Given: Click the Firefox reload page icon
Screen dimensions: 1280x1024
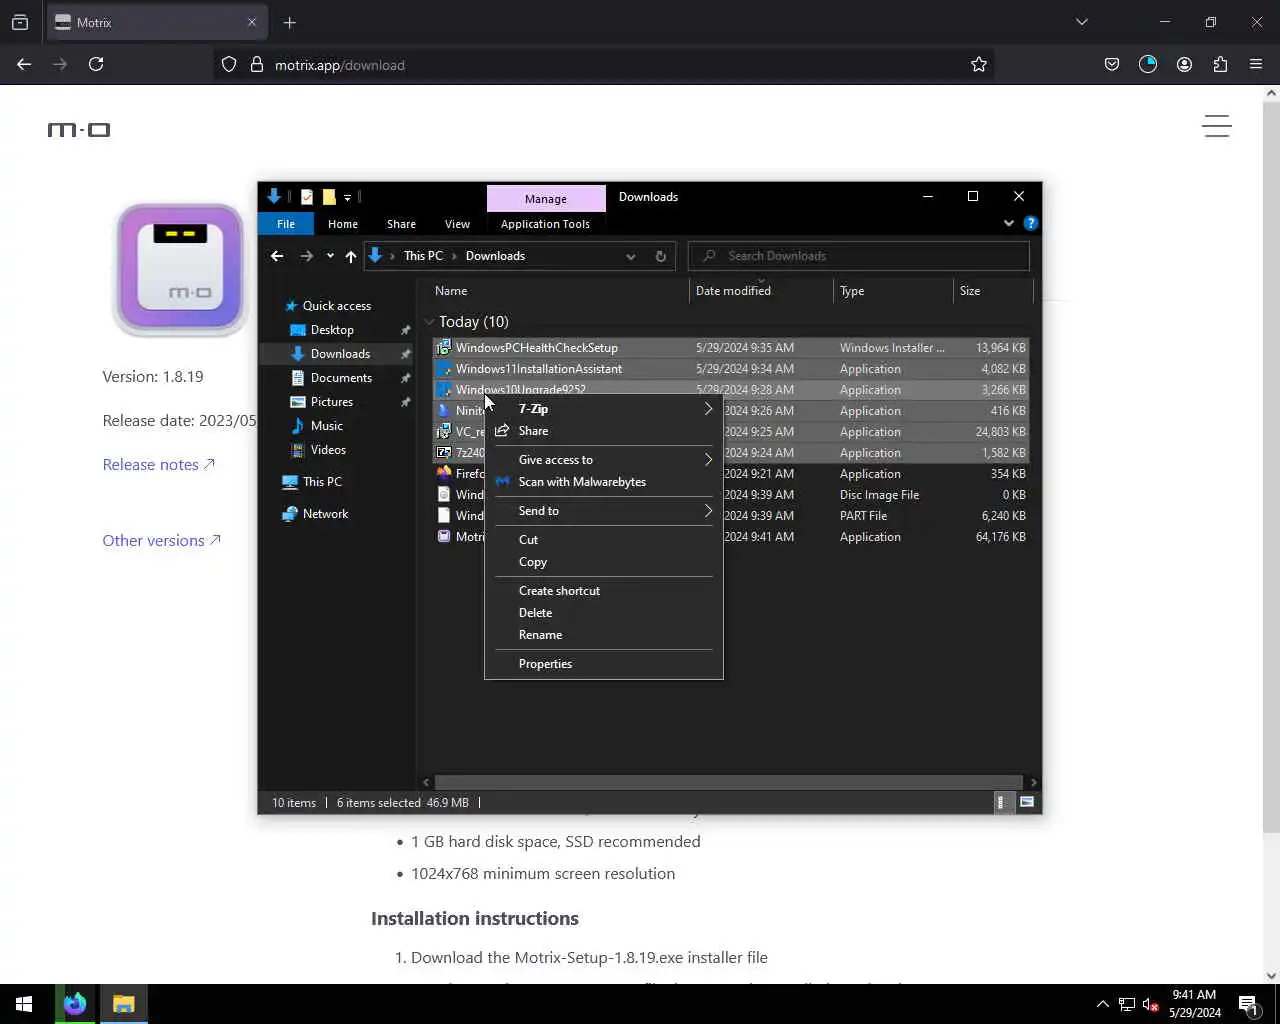Looking at the screenshot, I should (96, 64).
